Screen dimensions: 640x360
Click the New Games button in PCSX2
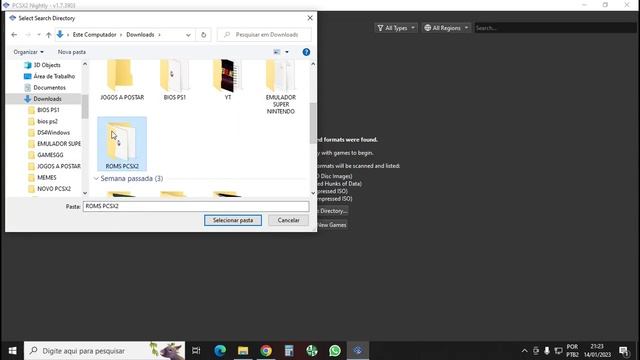[332, 225]
